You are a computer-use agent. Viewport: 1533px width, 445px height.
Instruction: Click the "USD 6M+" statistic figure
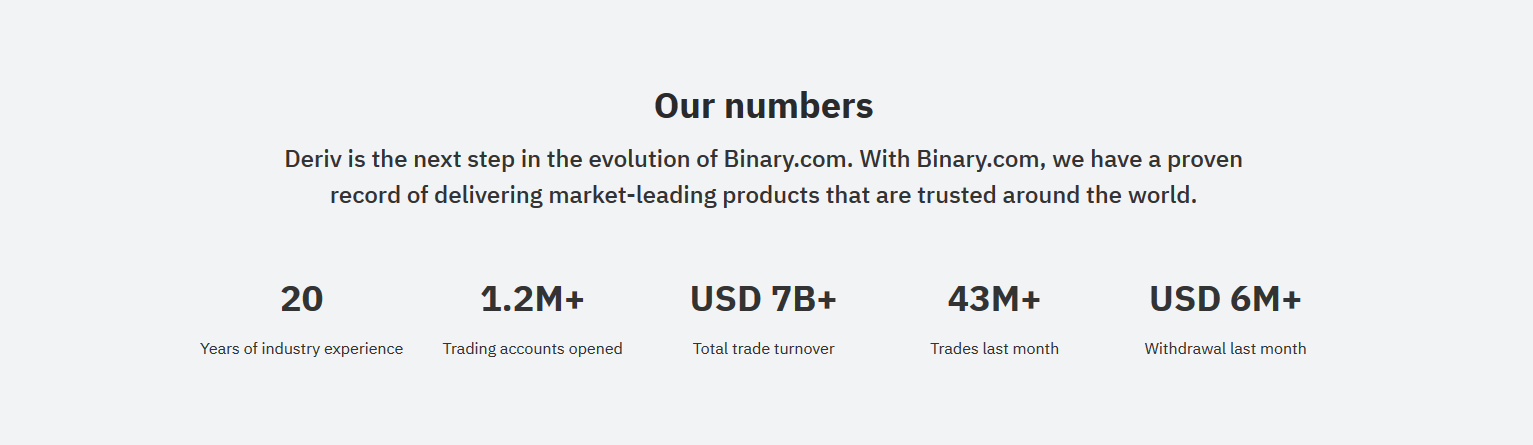[x=1225, y=299]
